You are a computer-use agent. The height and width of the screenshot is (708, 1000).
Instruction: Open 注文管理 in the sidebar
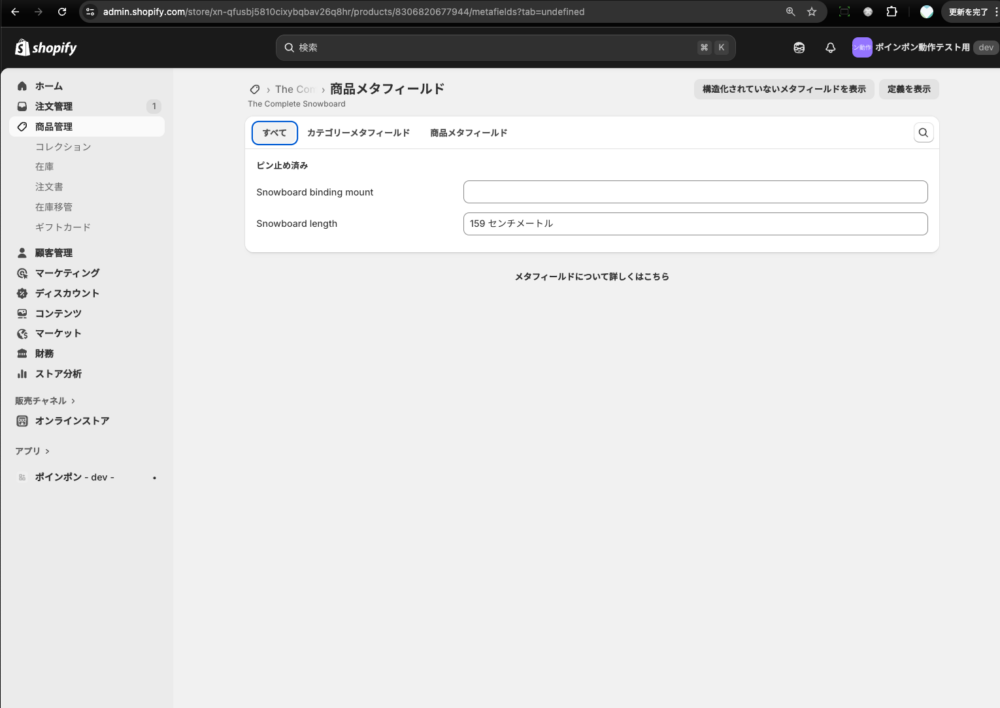click(54, 106)
